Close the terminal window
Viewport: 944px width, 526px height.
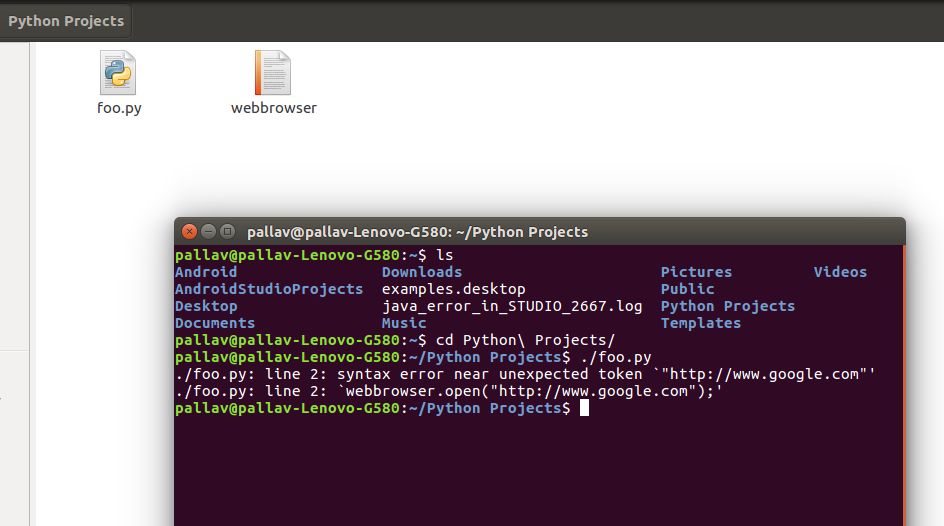pyautogui.click(x=189, y=231)
